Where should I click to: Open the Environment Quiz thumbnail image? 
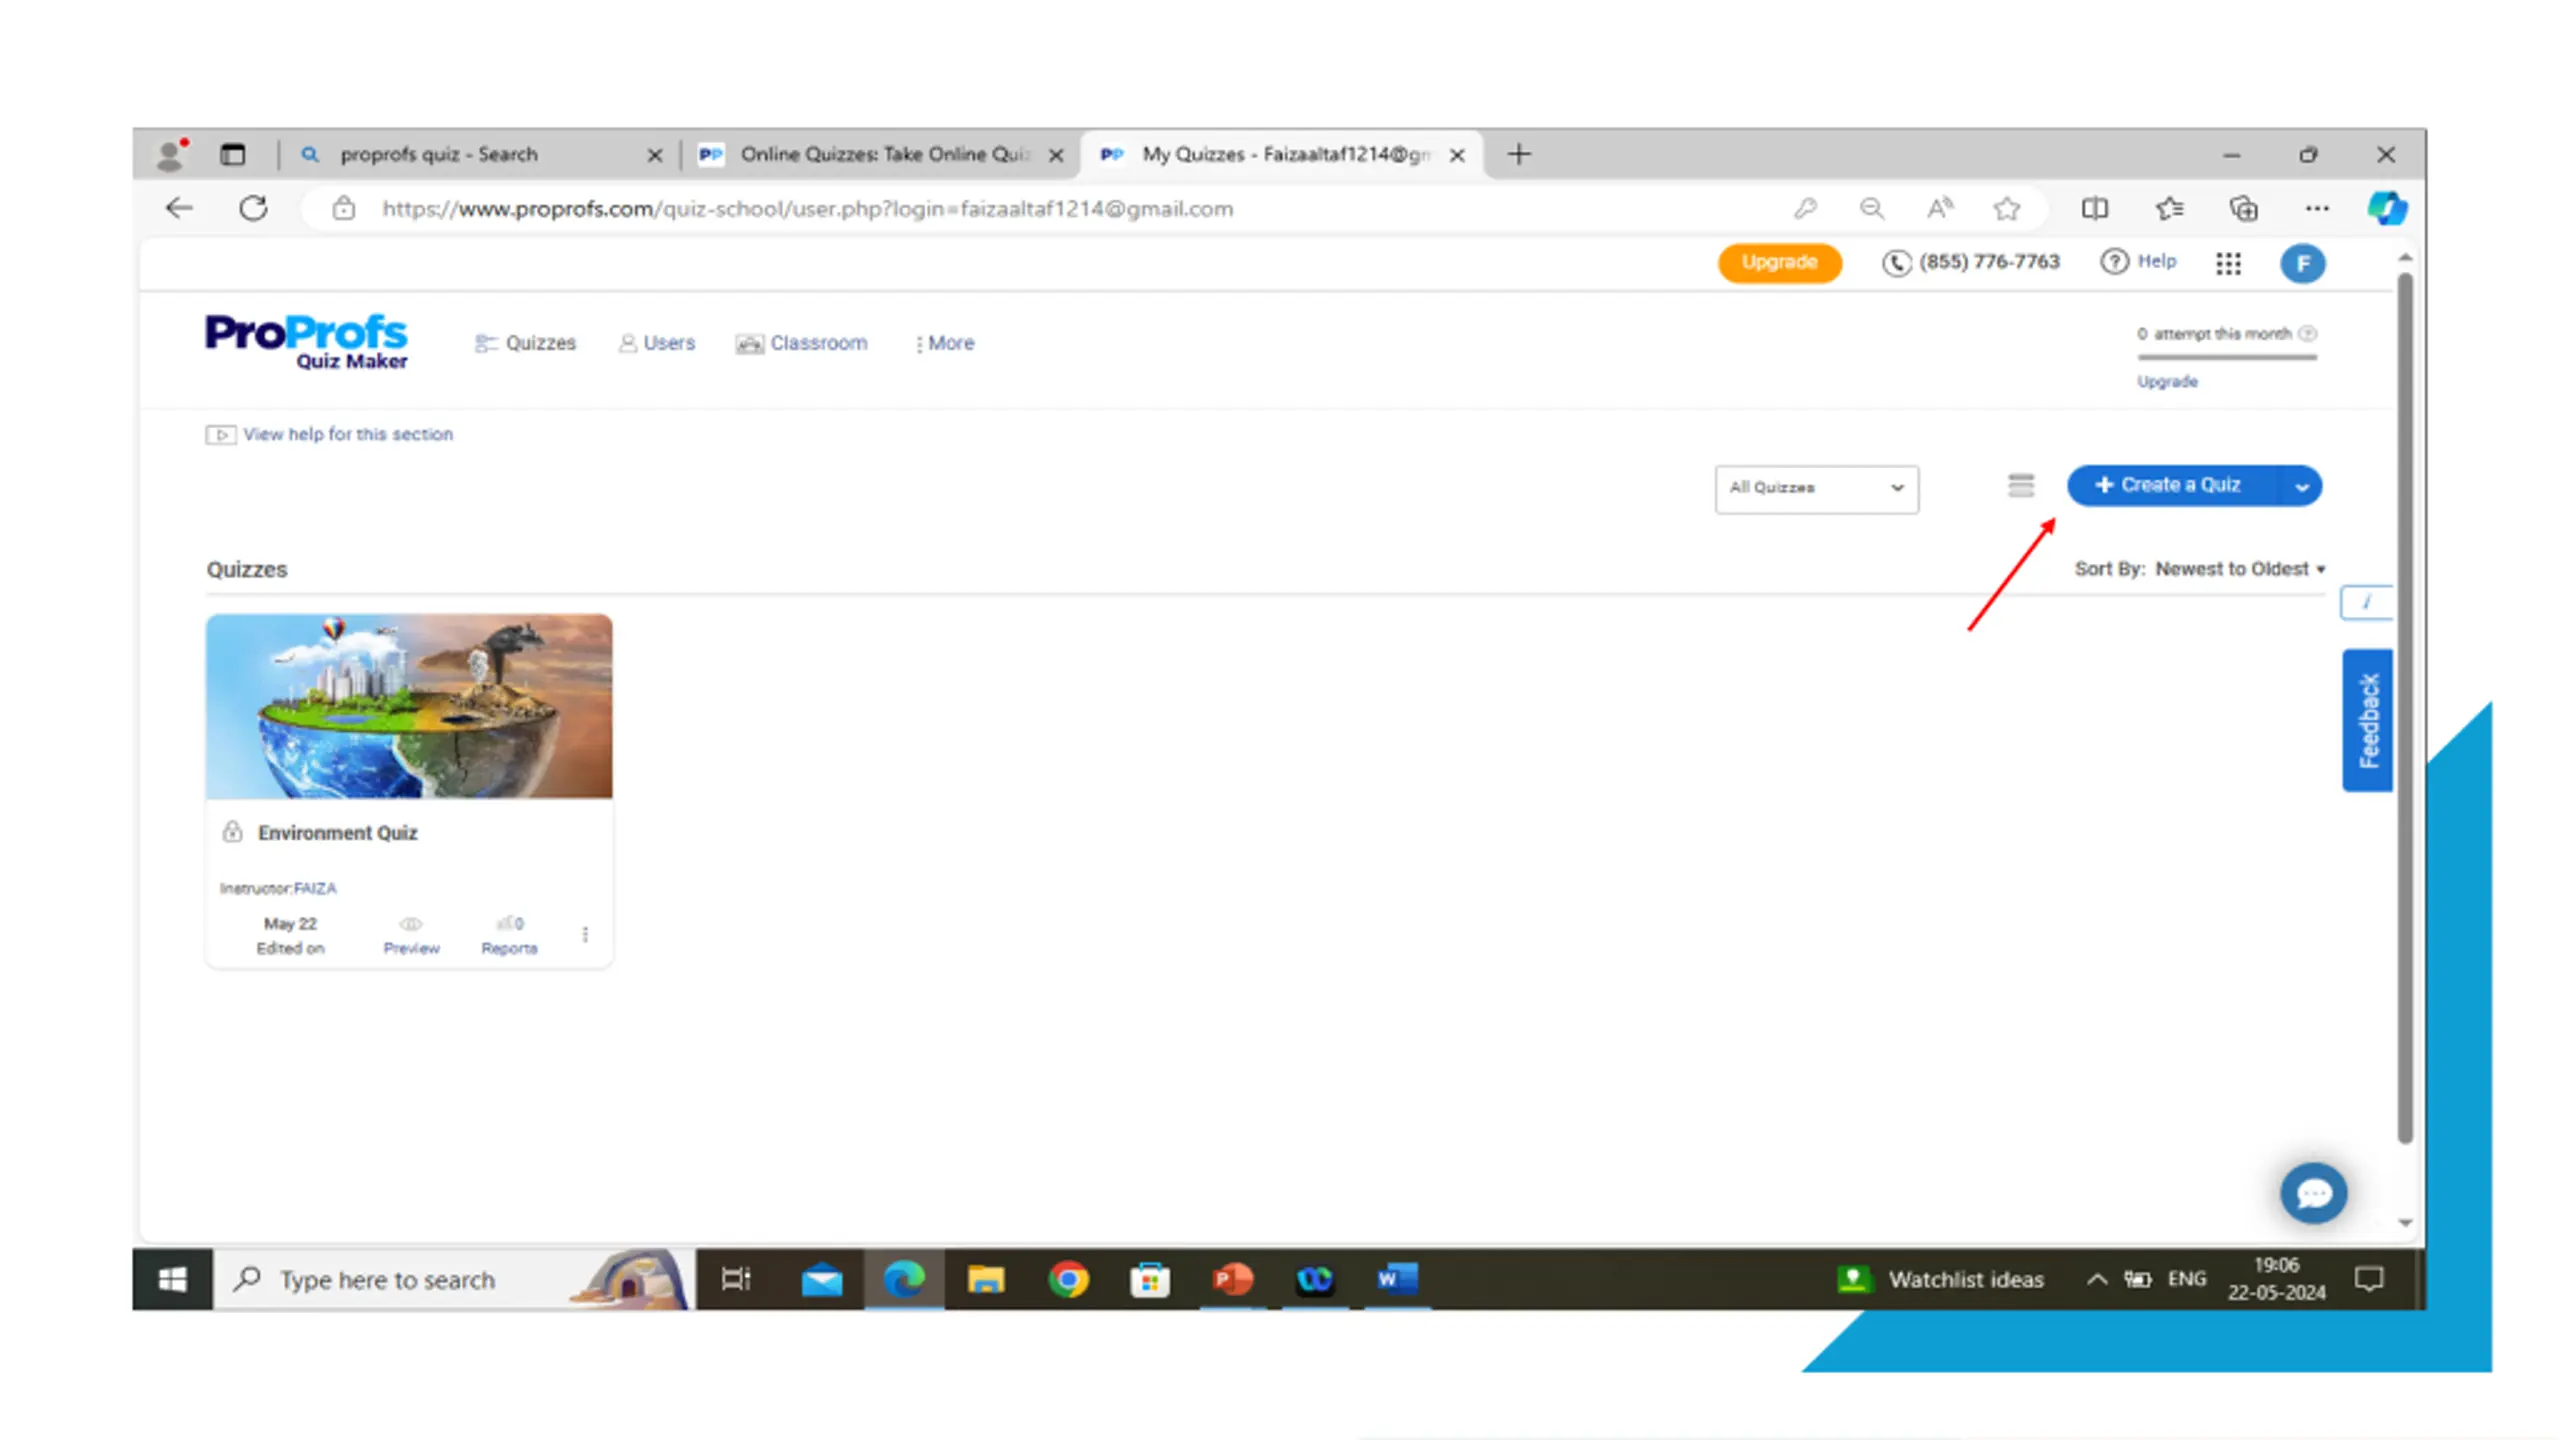tap(409, 706)
